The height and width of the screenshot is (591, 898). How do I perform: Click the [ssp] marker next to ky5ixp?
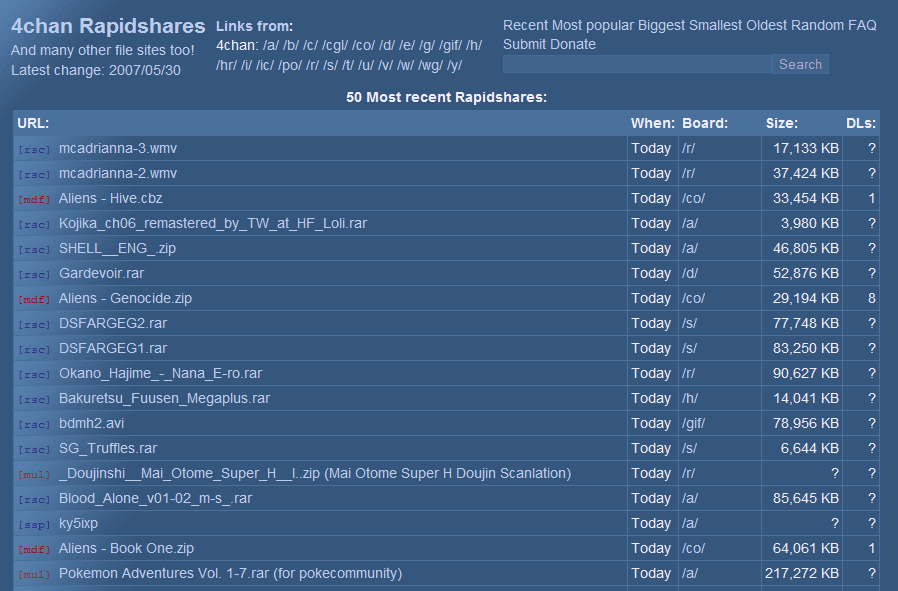click(x=33, y=524)
